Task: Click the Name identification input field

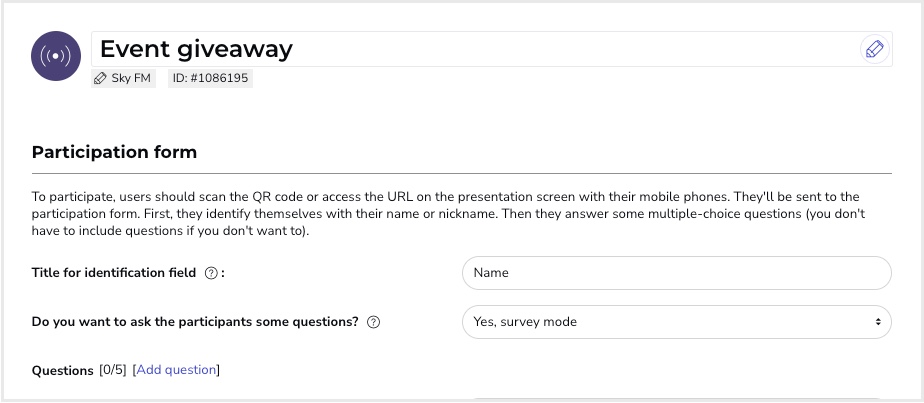Action: 676,273
